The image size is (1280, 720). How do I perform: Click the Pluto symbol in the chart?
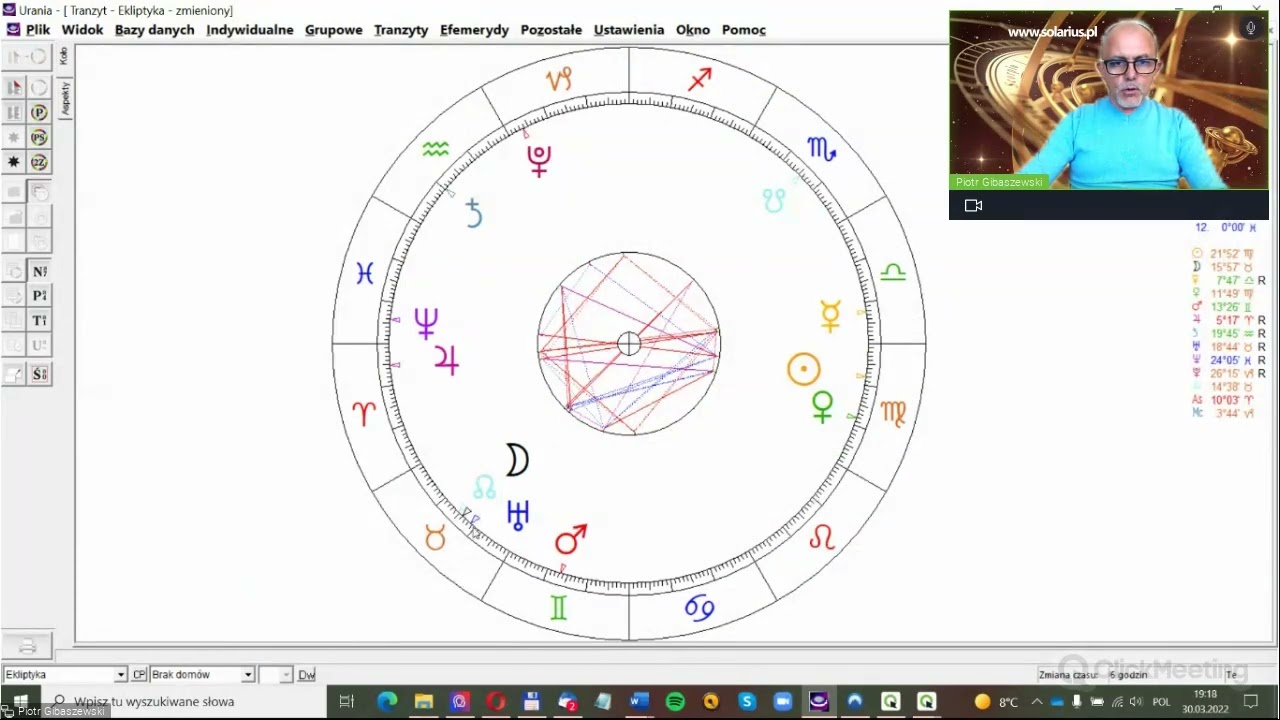539,161
